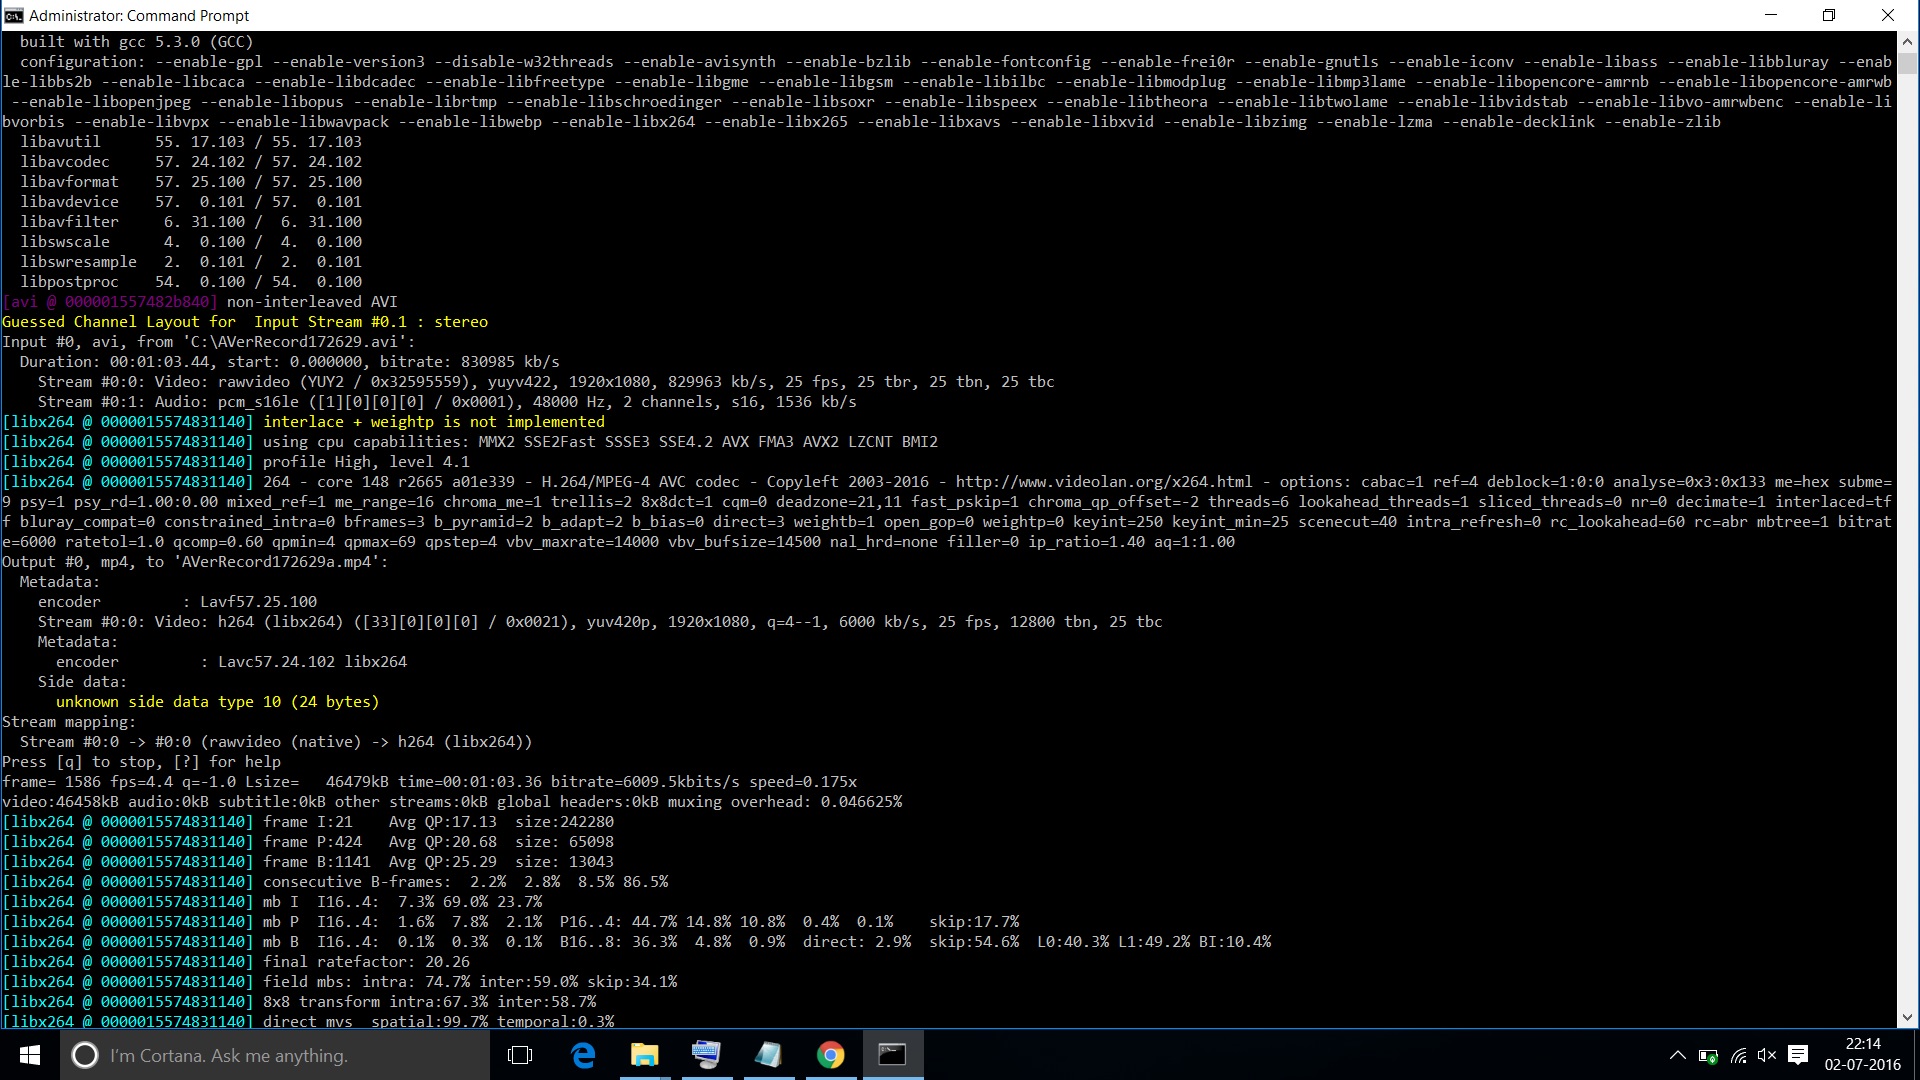This screenshot has height=1080, width=1920.
Task: Click Command Prompt taskbar icon
Action: (x=892, y=1055)
